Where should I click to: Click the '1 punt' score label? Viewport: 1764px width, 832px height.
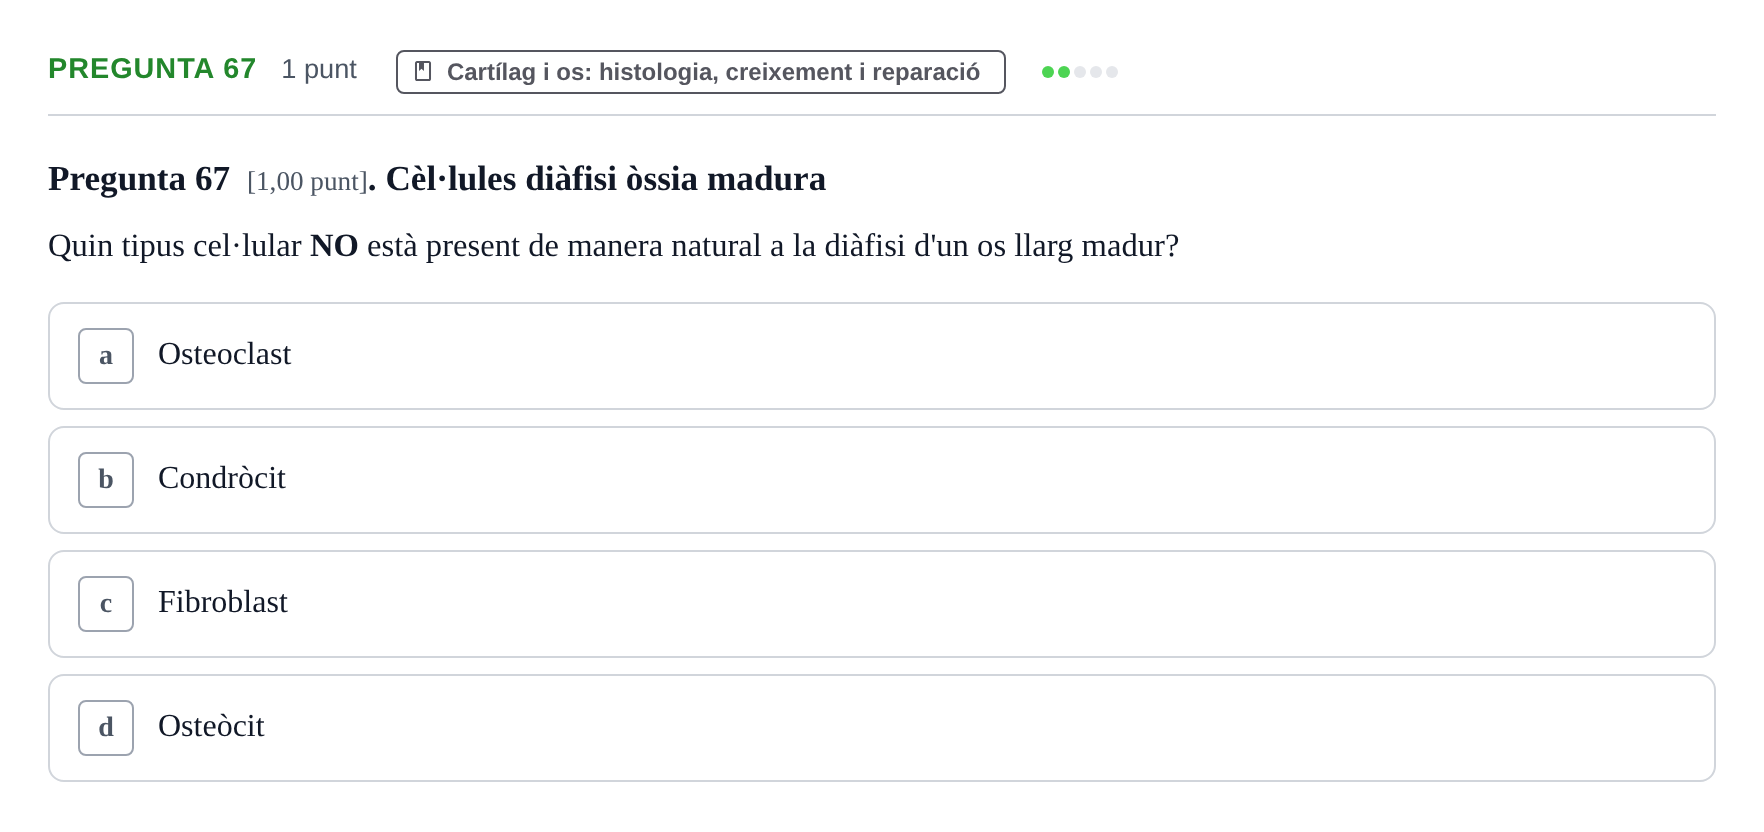pyautogui.click(x=319, y=69)
